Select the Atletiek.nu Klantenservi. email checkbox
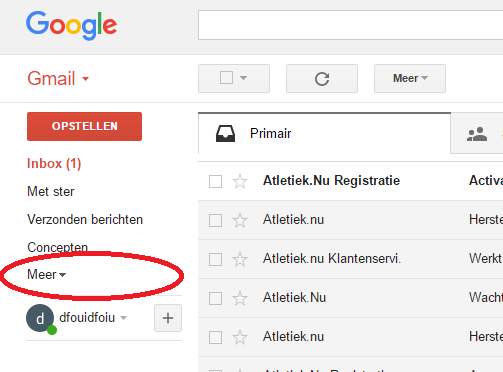The width and height of the screenshot is (503, 372). pyautogui.click(x=215, y=259)
